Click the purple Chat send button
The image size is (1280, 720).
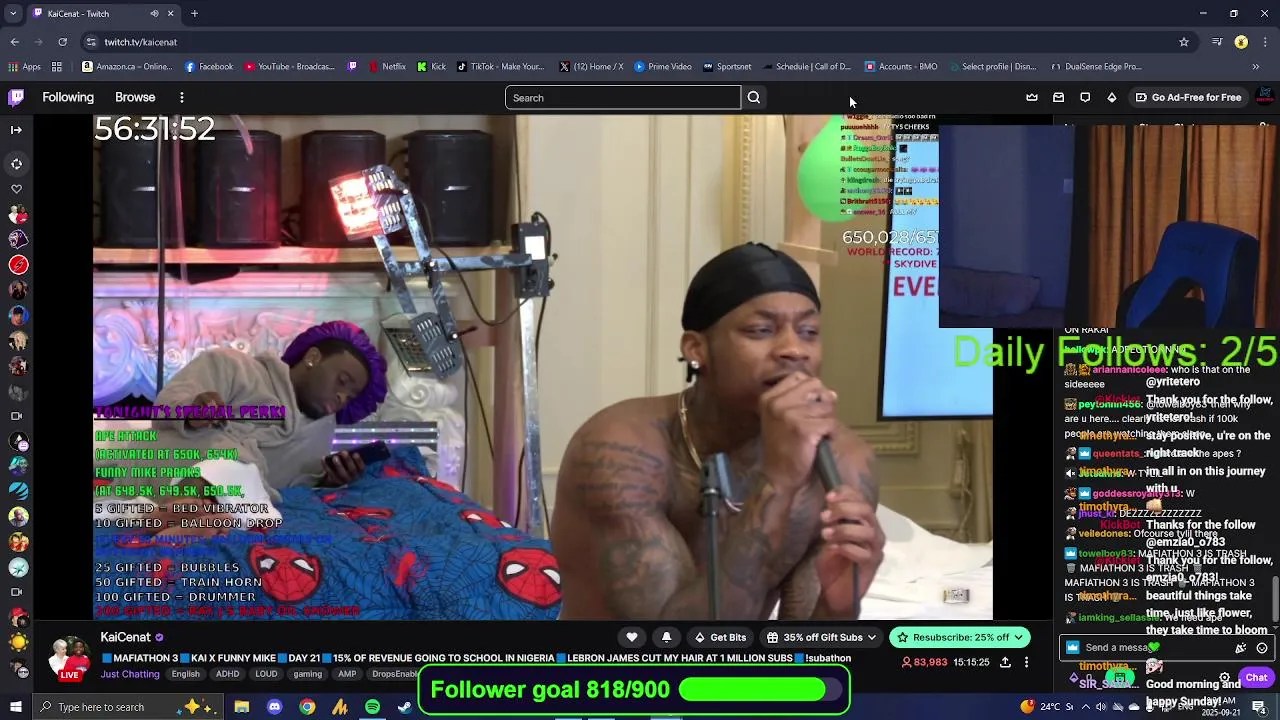1256,678
